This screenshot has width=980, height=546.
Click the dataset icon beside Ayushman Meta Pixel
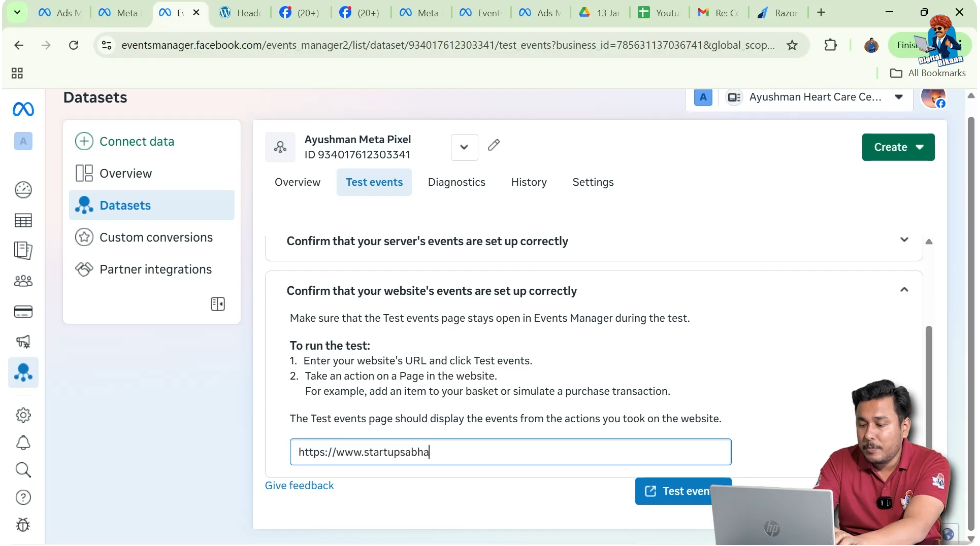coord(280,147)
